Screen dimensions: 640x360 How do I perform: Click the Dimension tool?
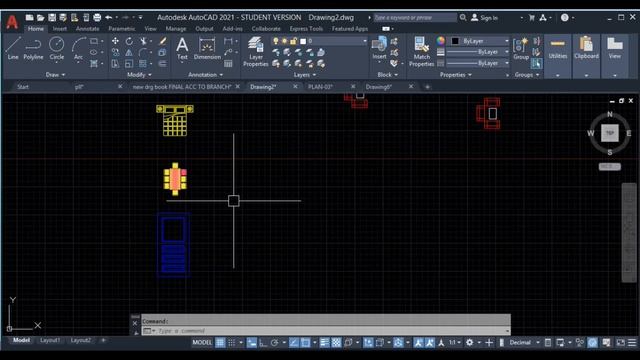click(x=207, y=48)
